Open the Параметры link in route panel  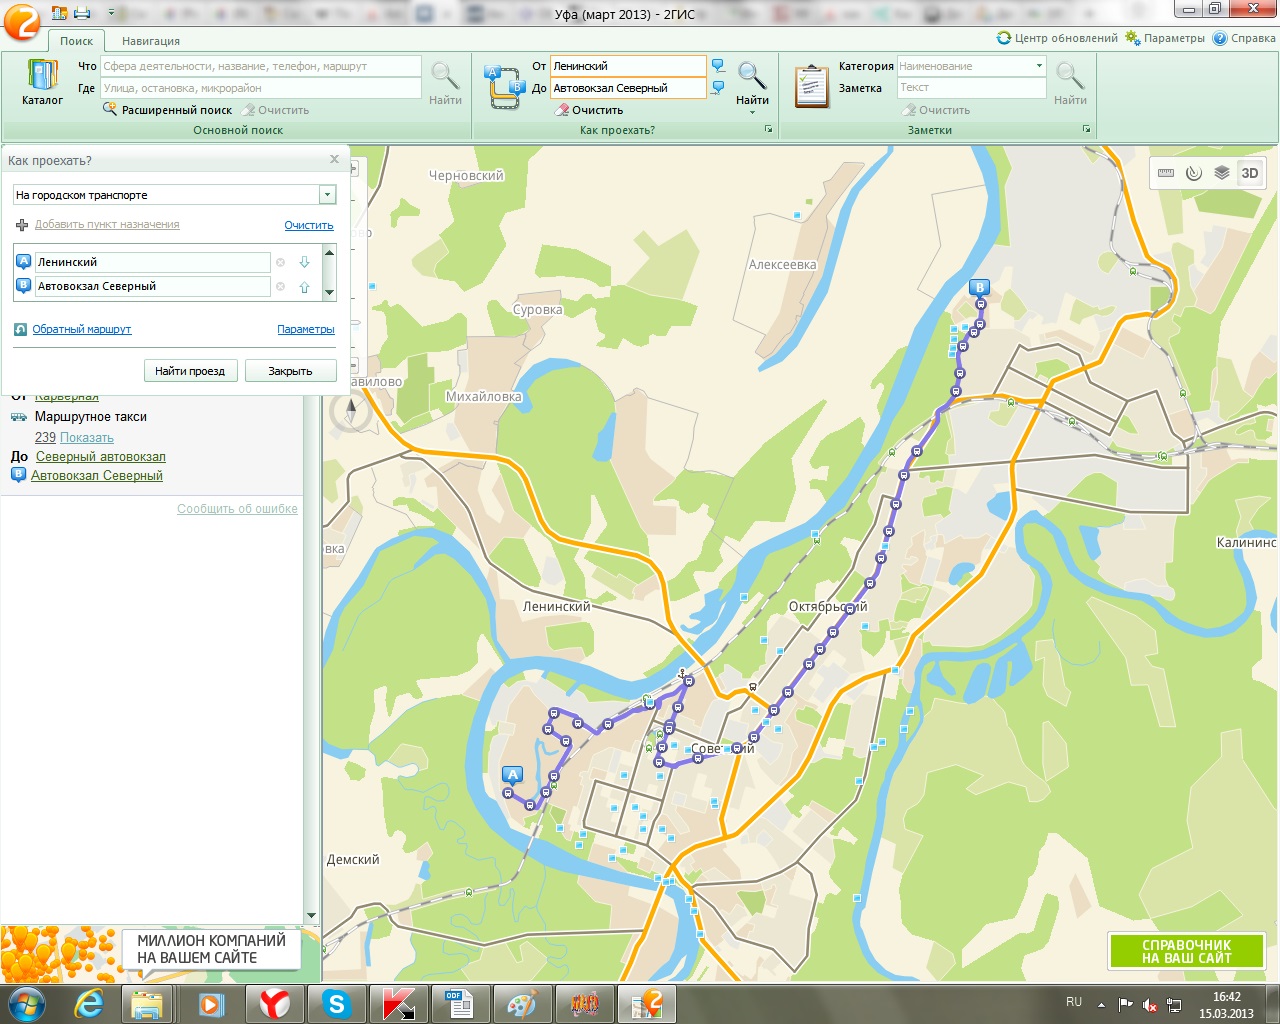(306, 329)
